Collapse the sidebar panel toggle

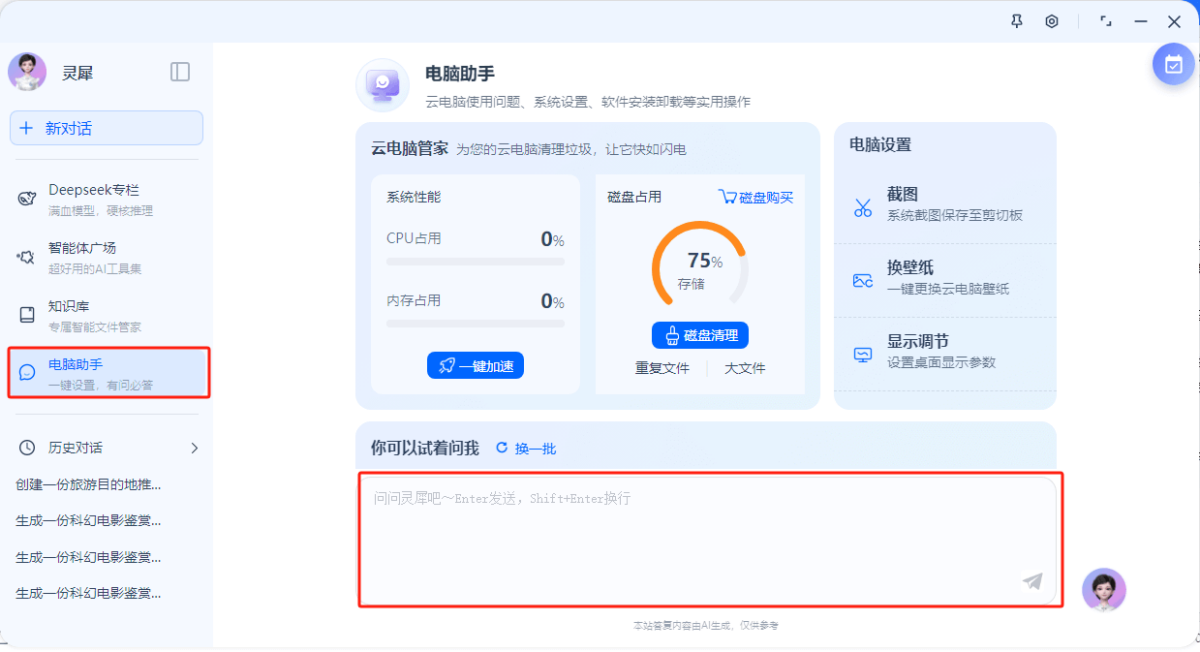180,71
